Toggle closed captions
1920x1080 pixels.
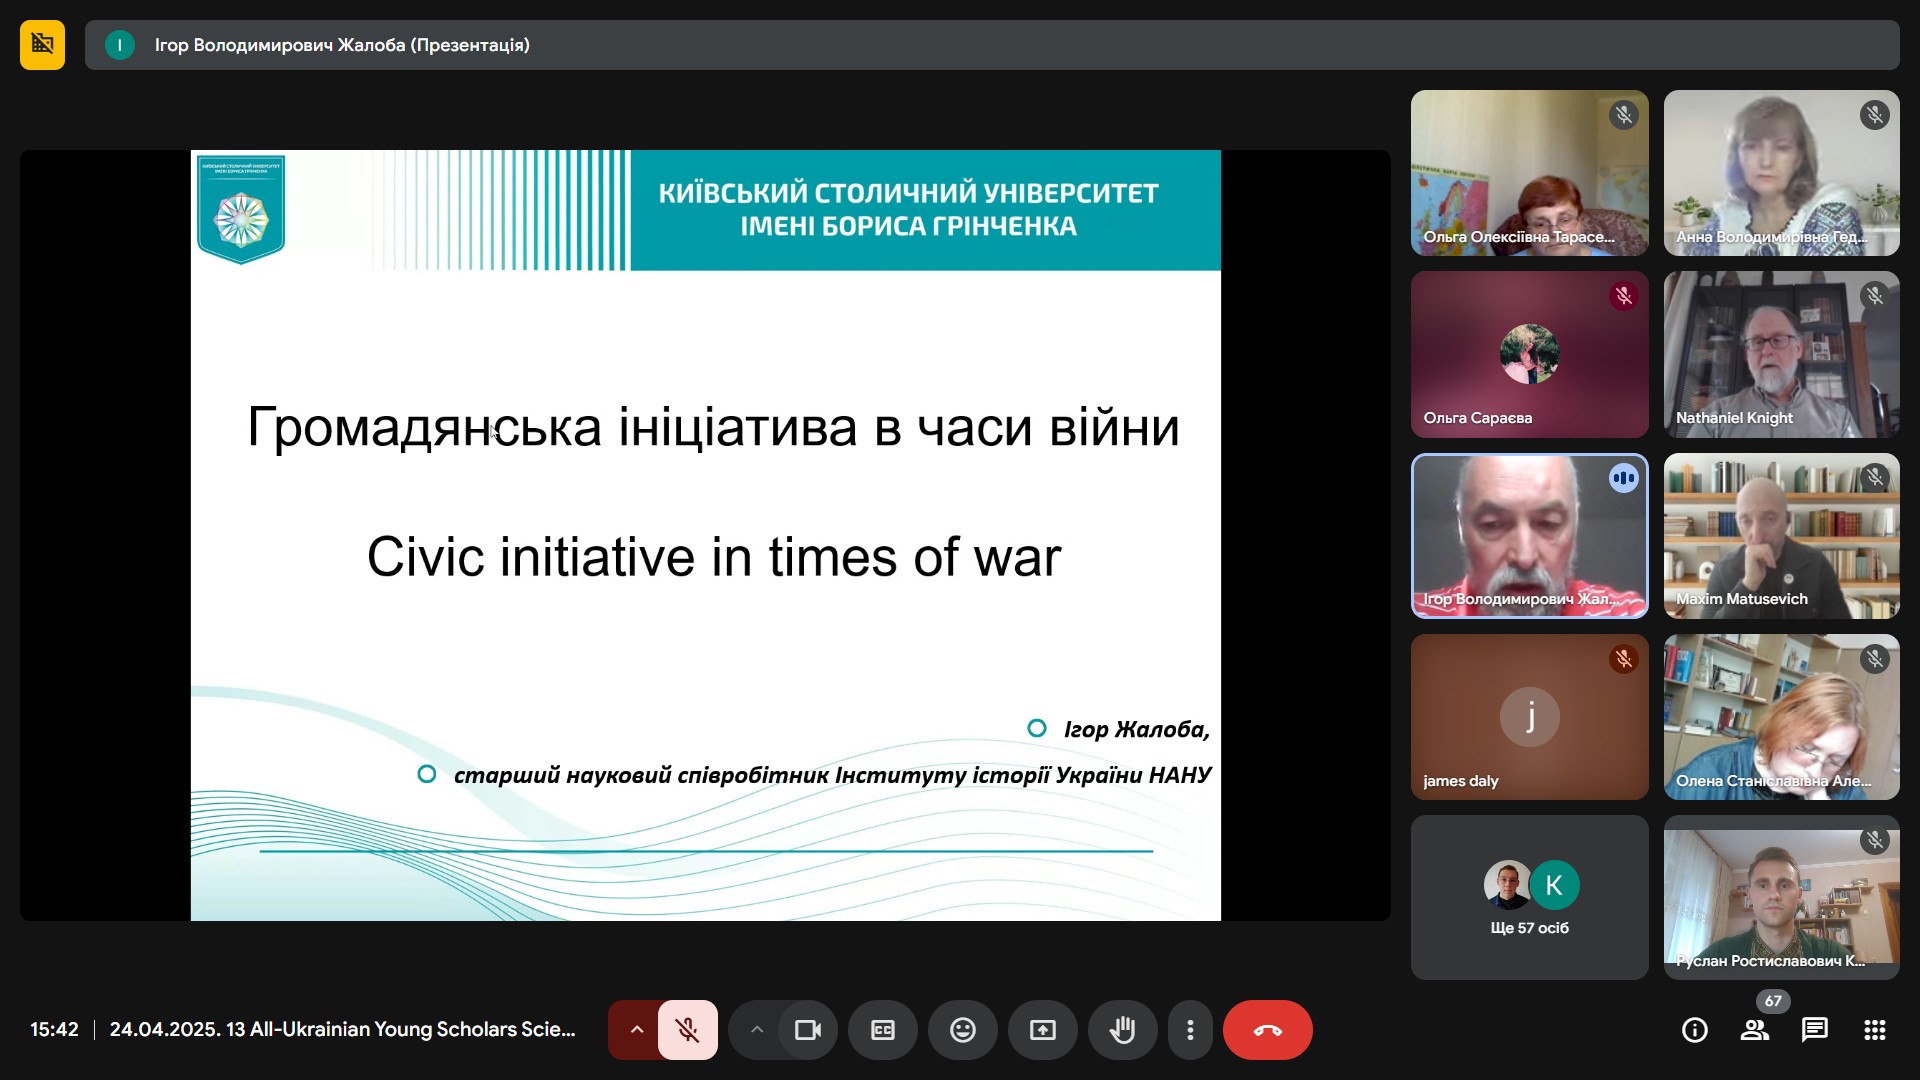883,1030
